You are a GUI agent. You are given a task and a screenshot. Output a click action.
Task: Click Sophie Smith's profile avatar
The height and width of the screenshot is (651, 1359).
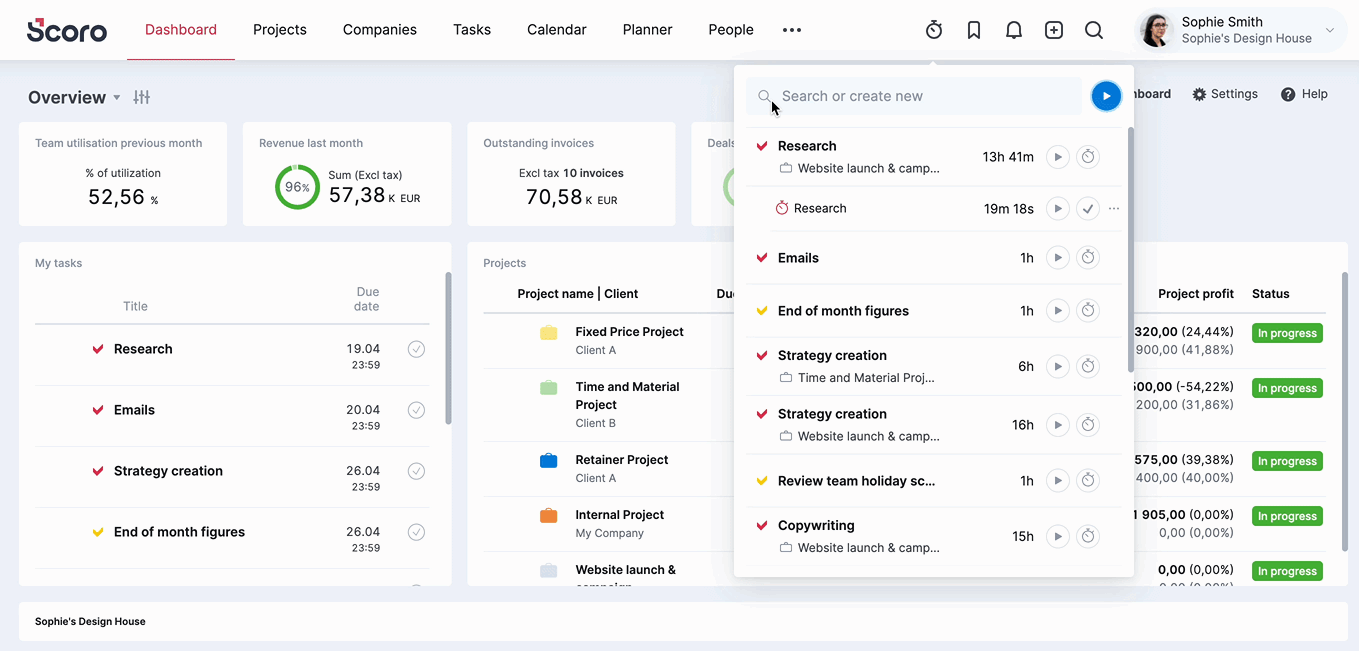(1156, 30)
